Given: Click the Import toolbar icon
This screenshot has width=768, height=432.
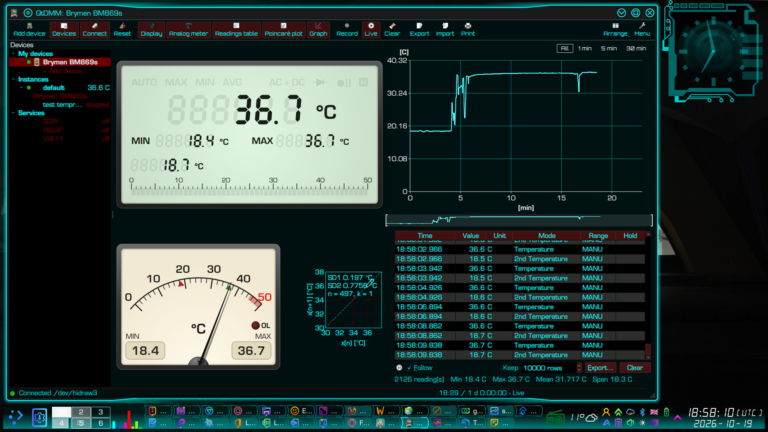Looking at the screenshot, I should click(x=445, y=29).
